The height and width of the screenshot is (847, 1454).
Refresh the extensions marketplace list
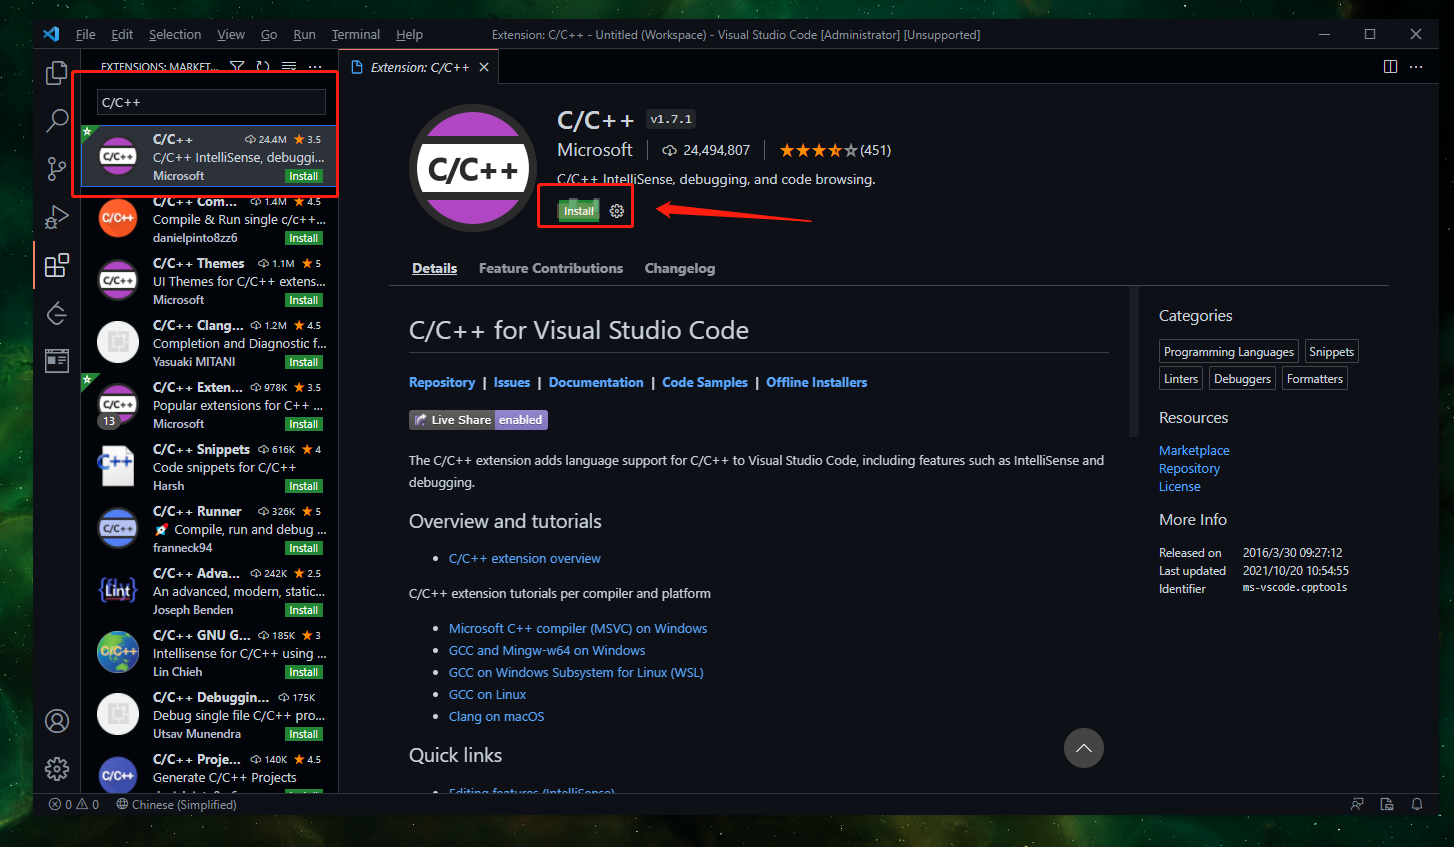pyautogui.click(x=263, y=67)
